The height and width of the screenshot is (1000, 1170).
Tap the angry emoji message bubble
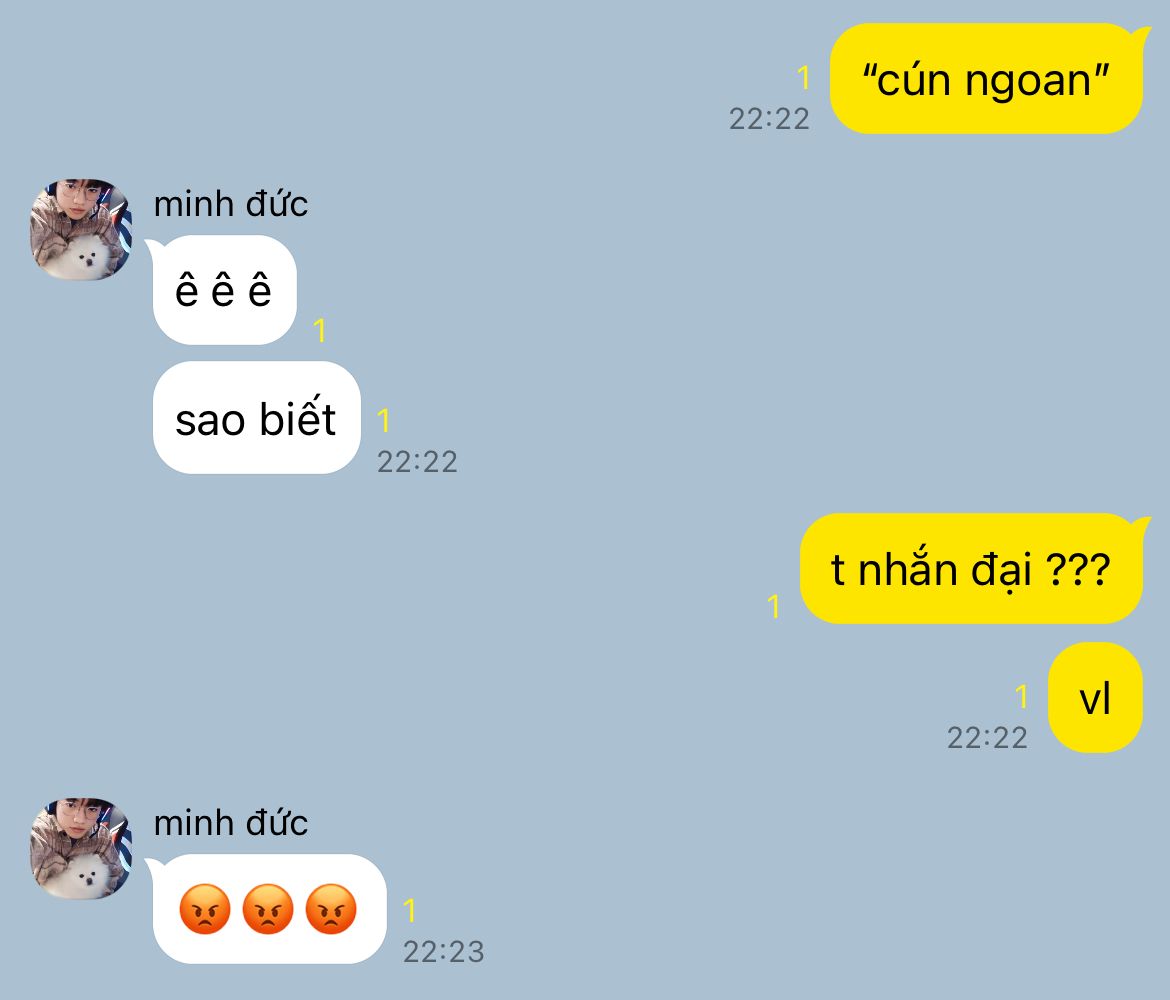pyautogui.click(x=269, y=909)
